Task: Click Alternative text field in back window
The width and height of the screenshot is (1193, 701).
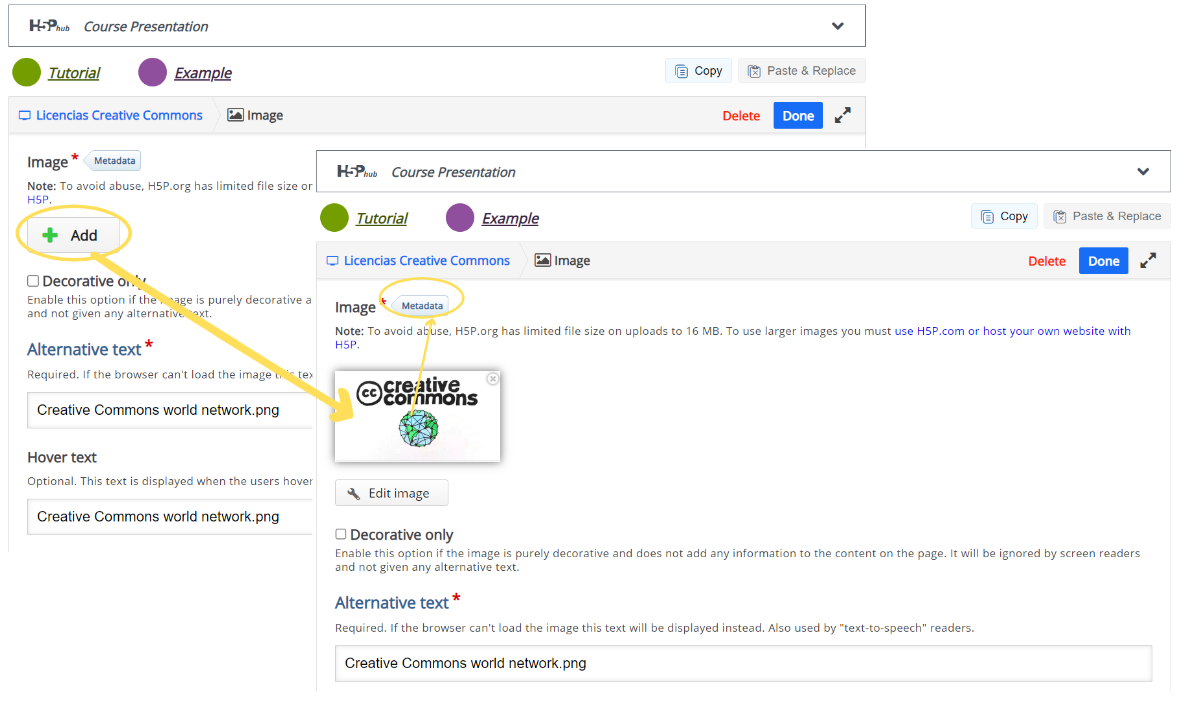Action: 170,410
